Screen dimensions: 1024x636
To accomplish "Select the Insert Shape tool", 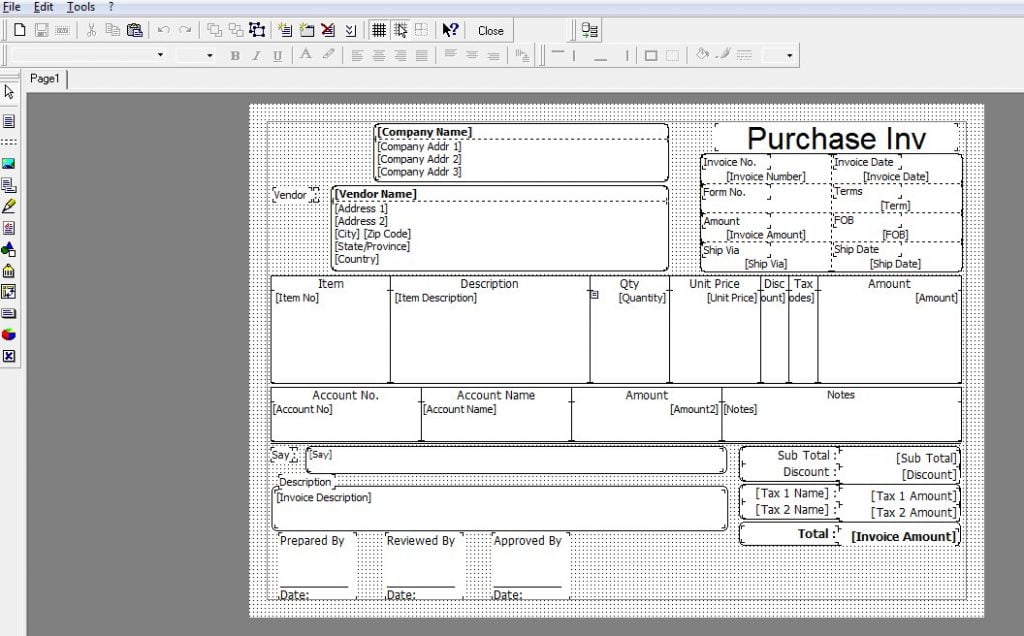I will pyautogui.click(x=9, y=249).
